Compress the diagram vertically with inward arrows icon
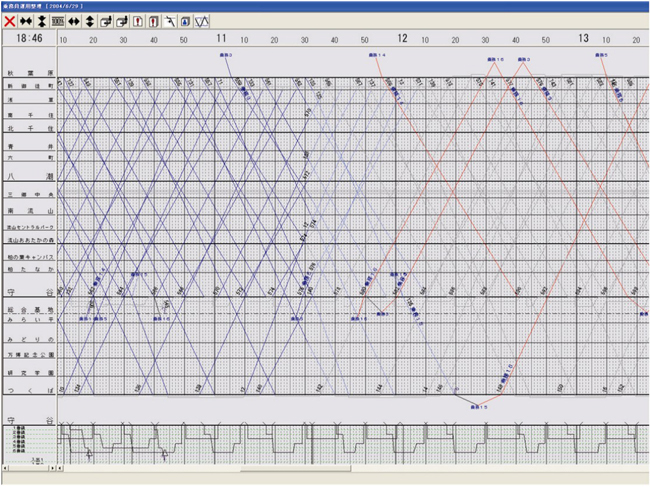Image resolution: width=650 pixels, height=487 pixels. click(42, 22)
